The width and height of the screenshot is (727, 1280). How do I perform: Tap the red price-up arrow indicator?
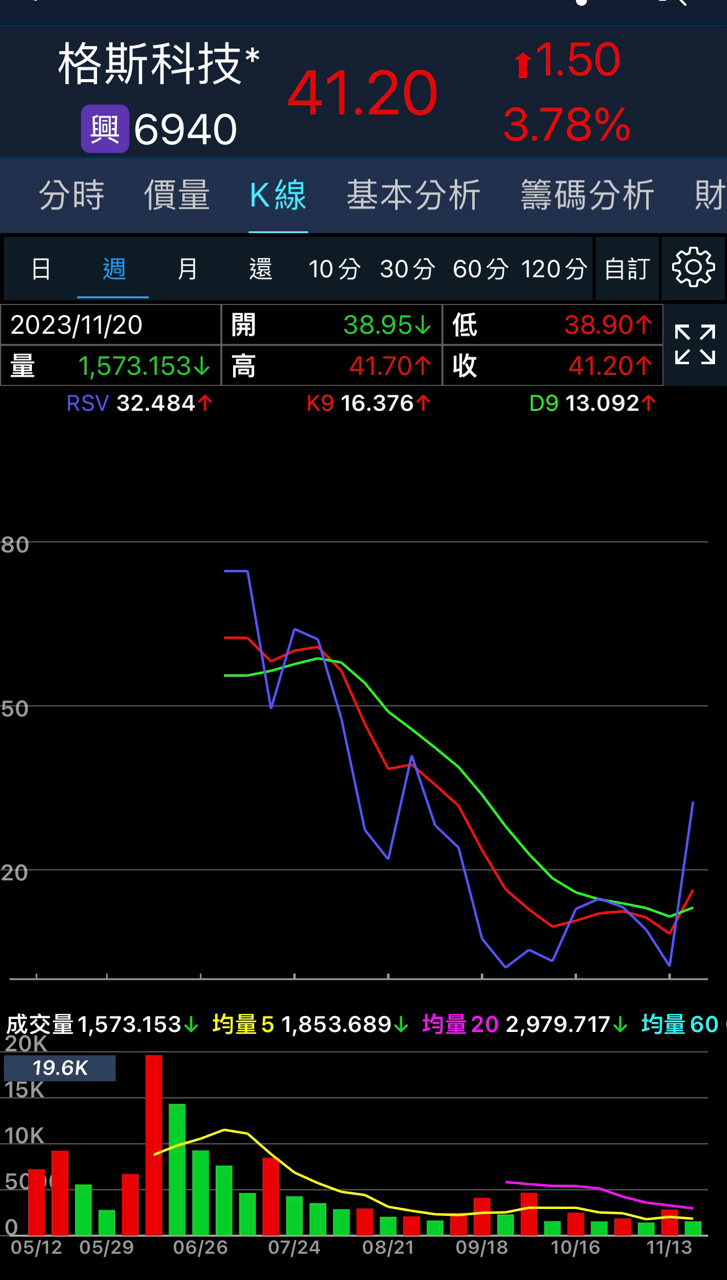[x=522, y=66]
